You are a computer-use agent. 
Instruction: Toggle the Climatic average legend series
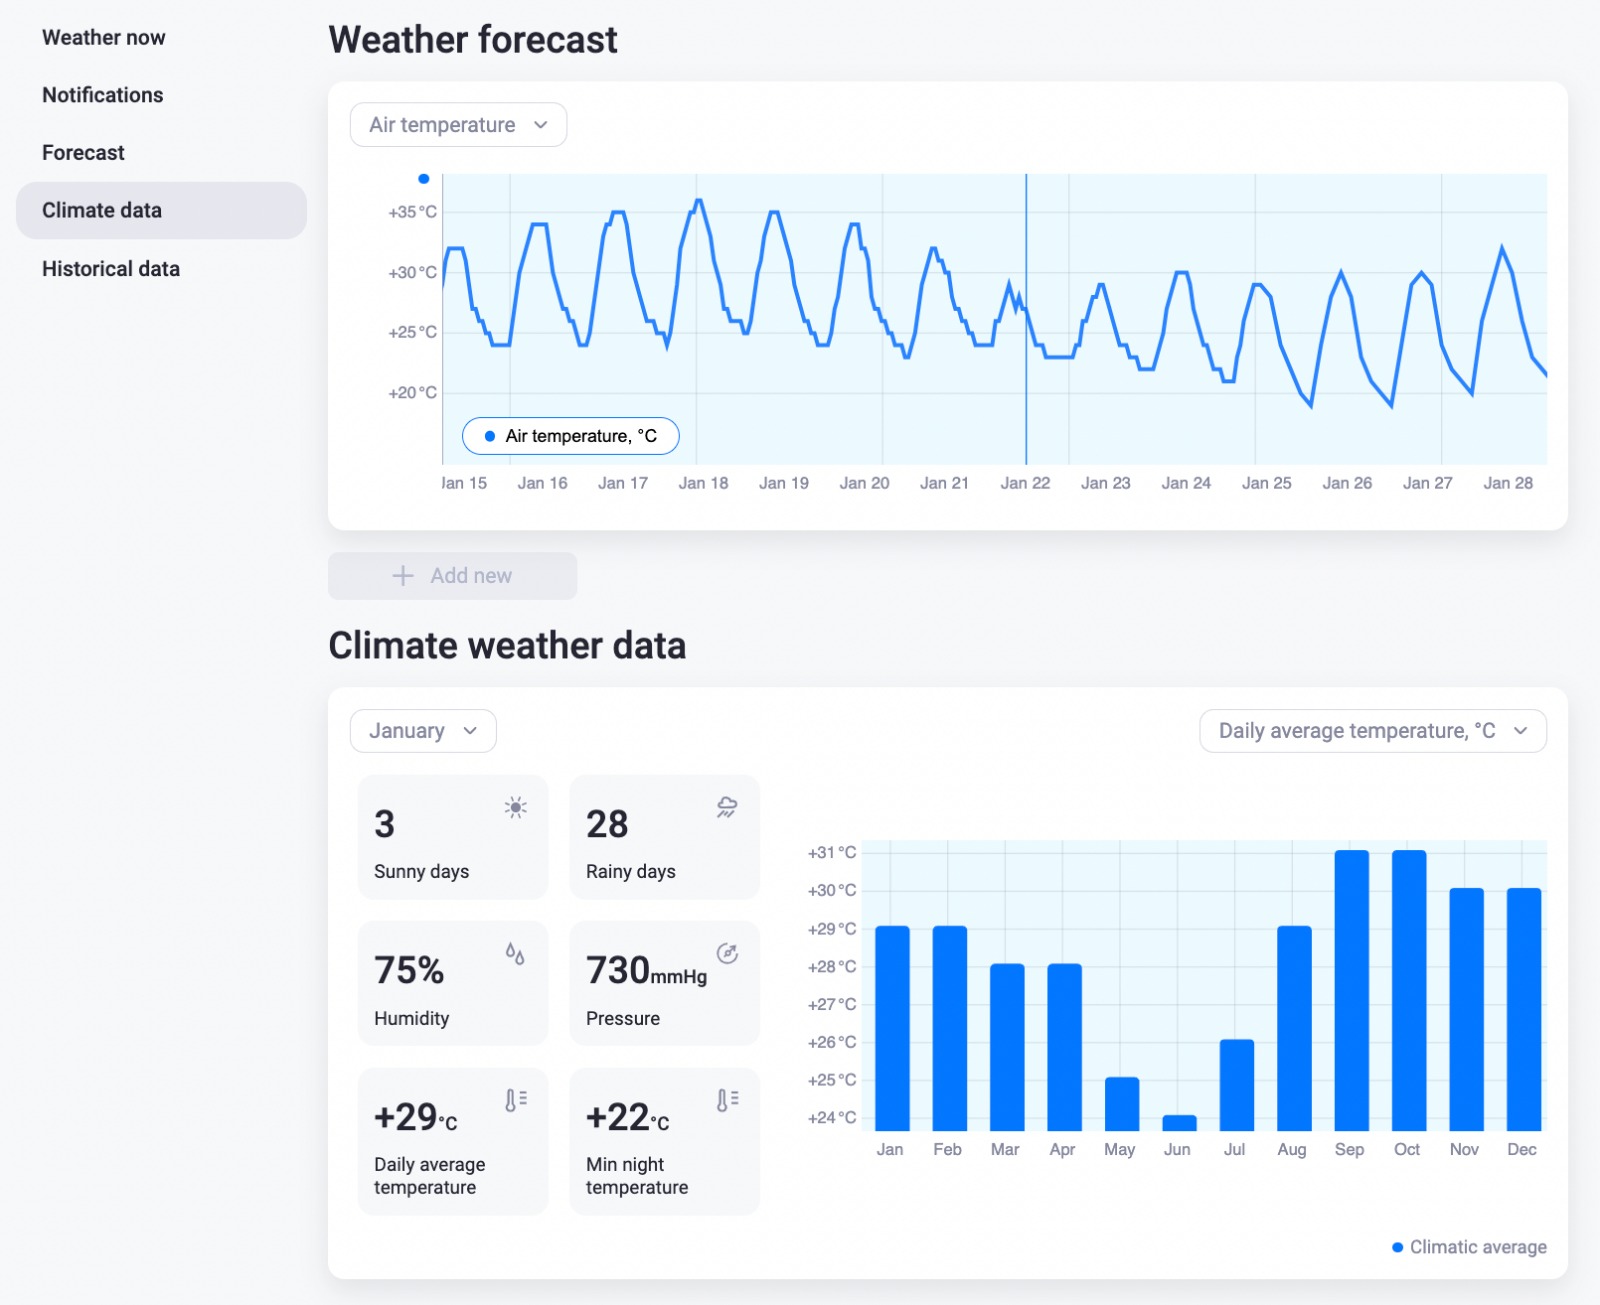[x=1469, y=1247]
